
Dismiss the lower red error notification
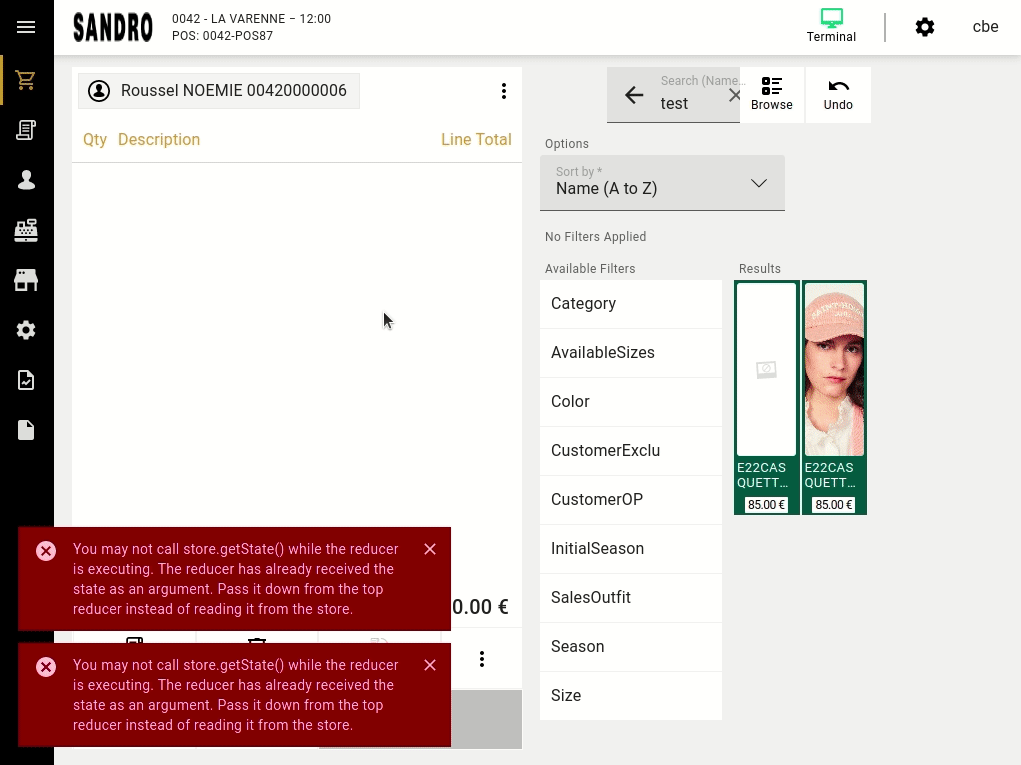tap(430, 665)
